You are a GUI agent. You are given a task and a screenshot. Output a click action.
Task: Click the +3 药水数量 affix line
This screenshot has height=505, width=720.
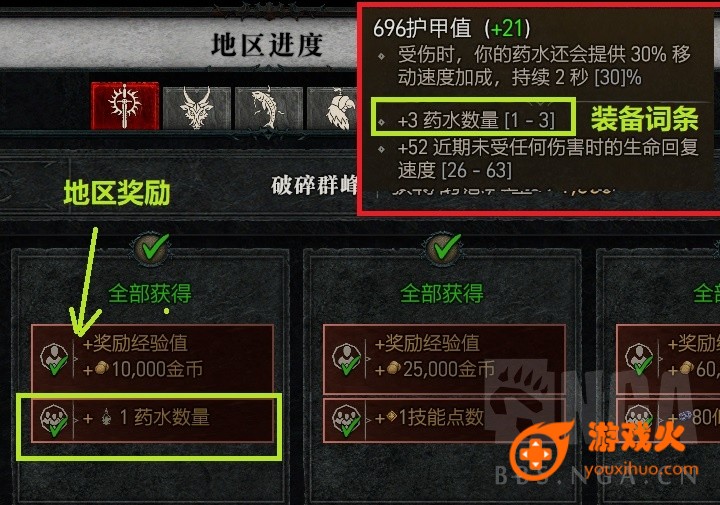pos(473,120)
